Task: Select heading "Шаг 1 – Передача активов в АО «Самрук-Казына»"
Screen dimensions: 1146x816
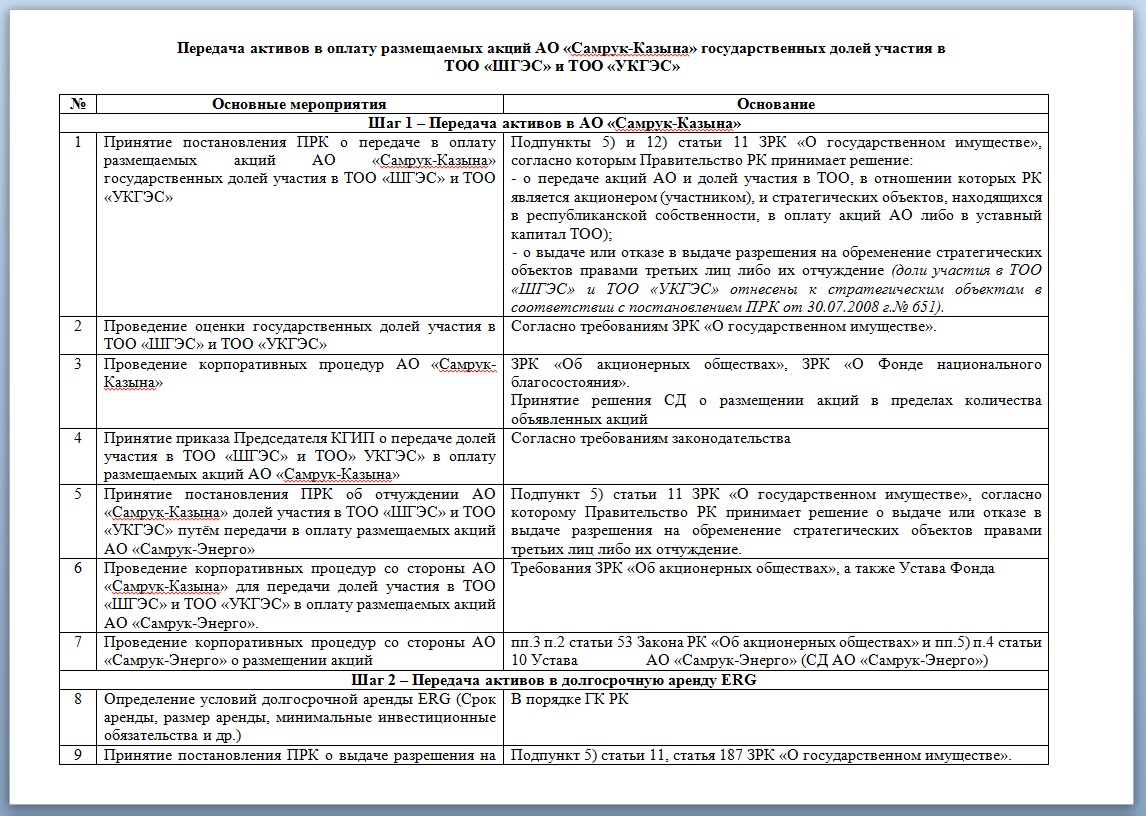Action: tap(554, 123)
